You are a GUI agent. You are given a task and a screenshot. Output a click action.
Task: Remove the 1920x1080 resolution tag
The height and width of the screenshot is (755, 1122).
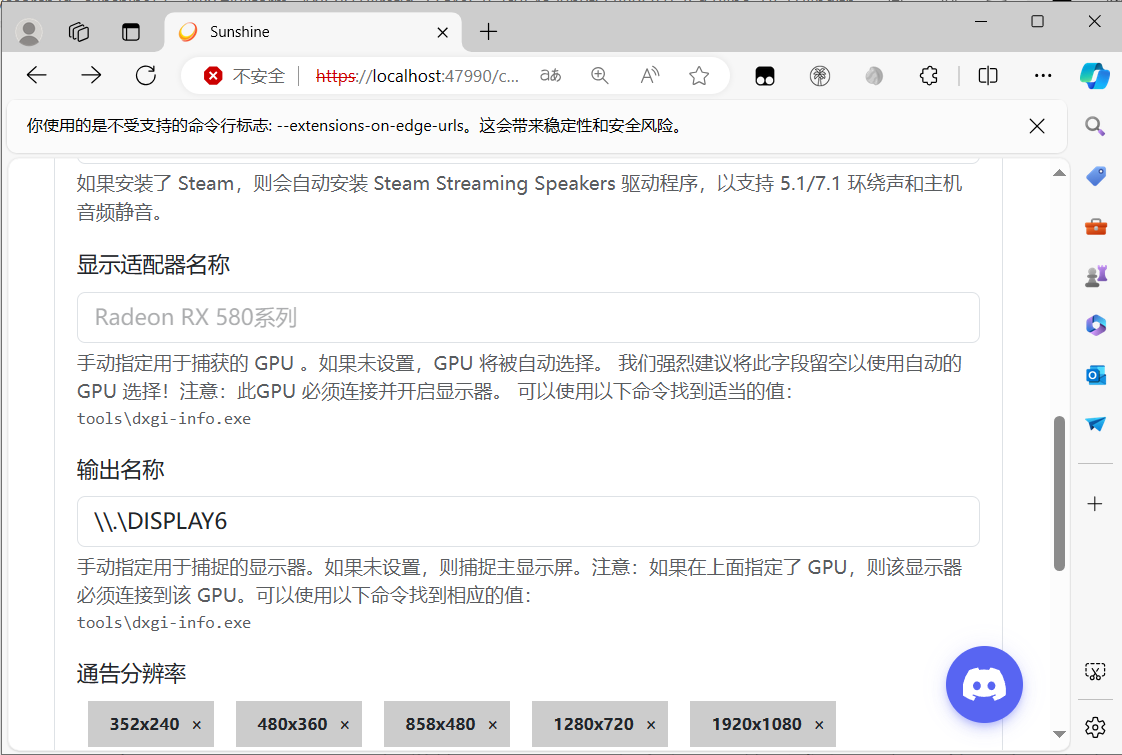pos(819,725)
